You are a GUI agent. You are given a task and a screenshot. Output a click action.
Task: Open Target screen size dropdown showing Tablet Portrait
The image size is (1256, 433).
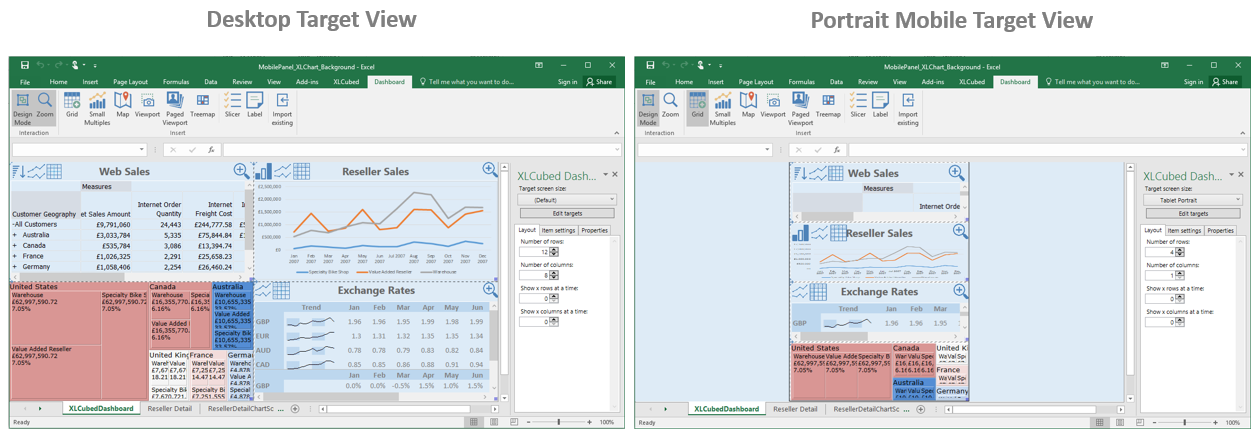(x=1194, y=200)
